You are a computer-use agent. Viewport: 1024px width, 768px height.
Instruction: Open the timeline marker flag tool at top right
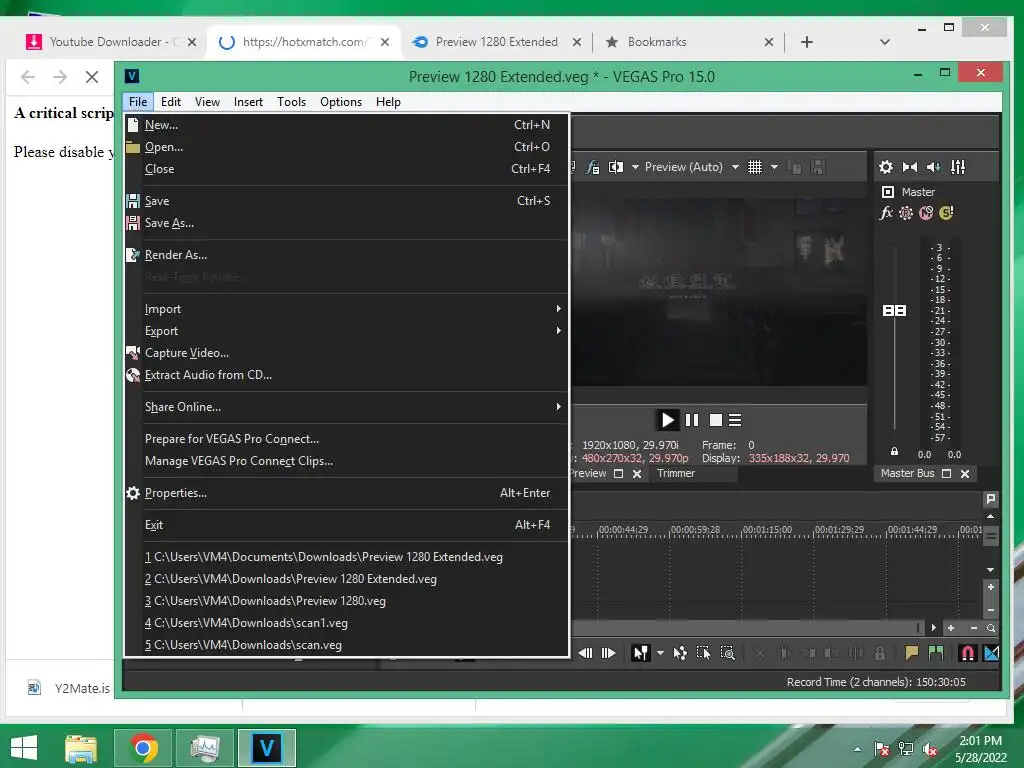991,499
